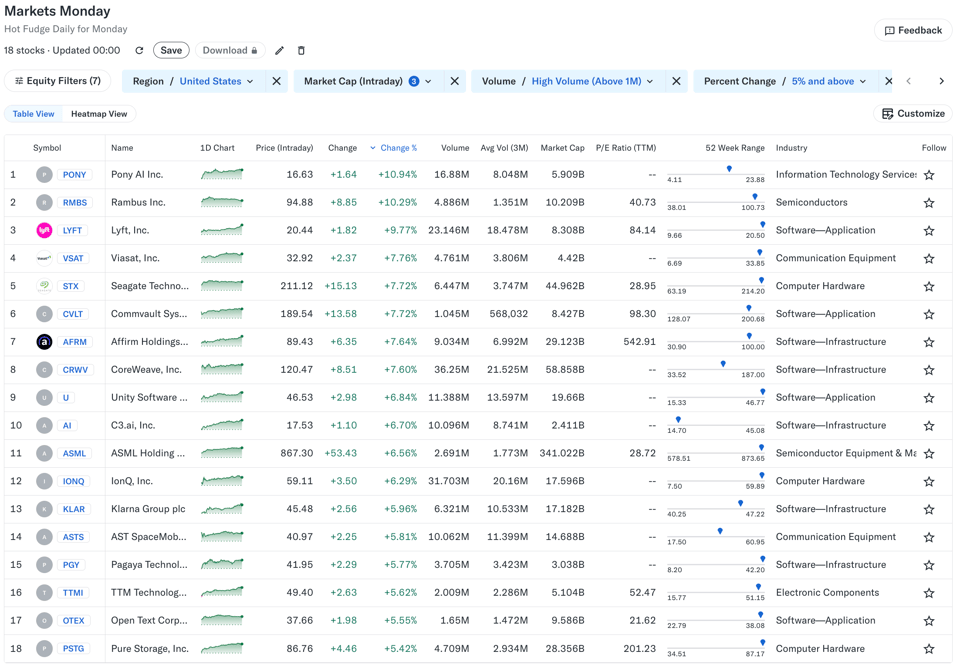960x668 pixels.
Task: Remove the Region United States filter
Action: point(276,82)
